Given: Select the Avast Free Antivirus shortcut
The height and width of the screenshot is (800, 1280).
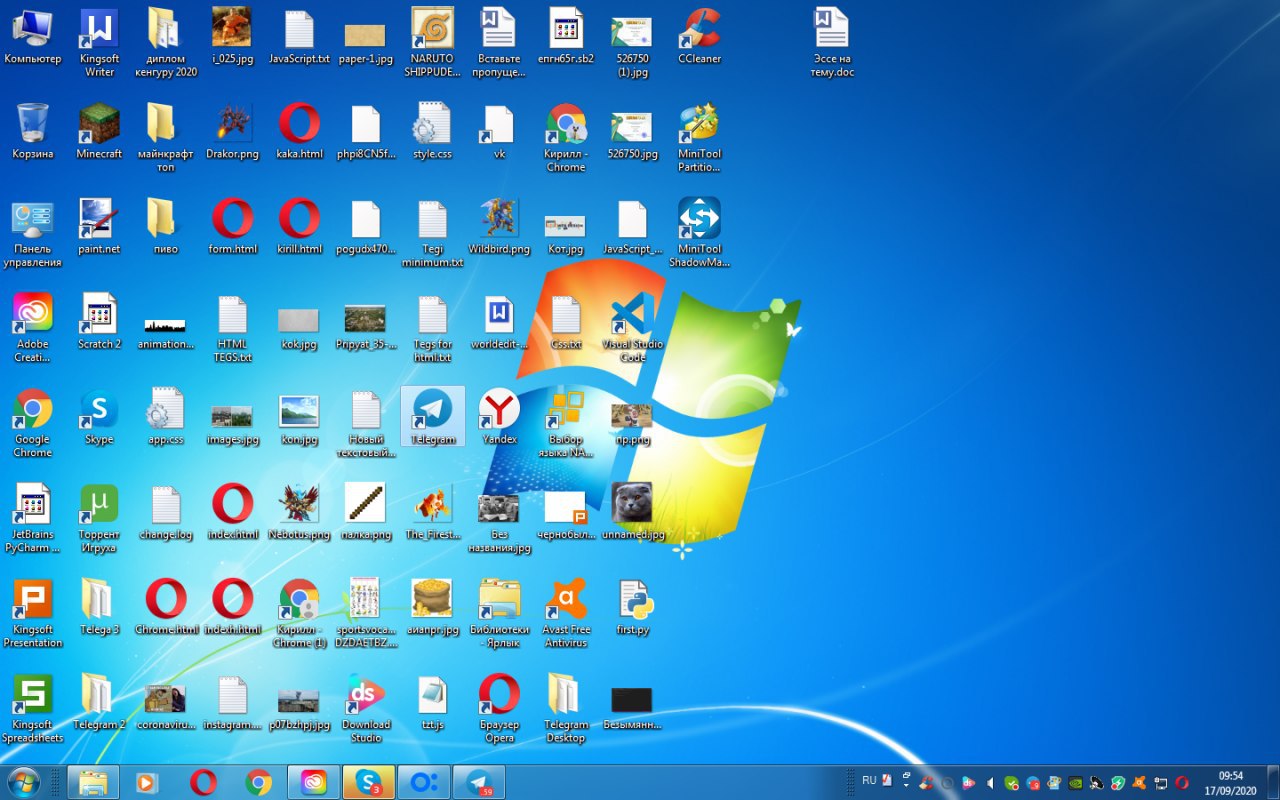Looking at the screenshot, I should [566, 613].
